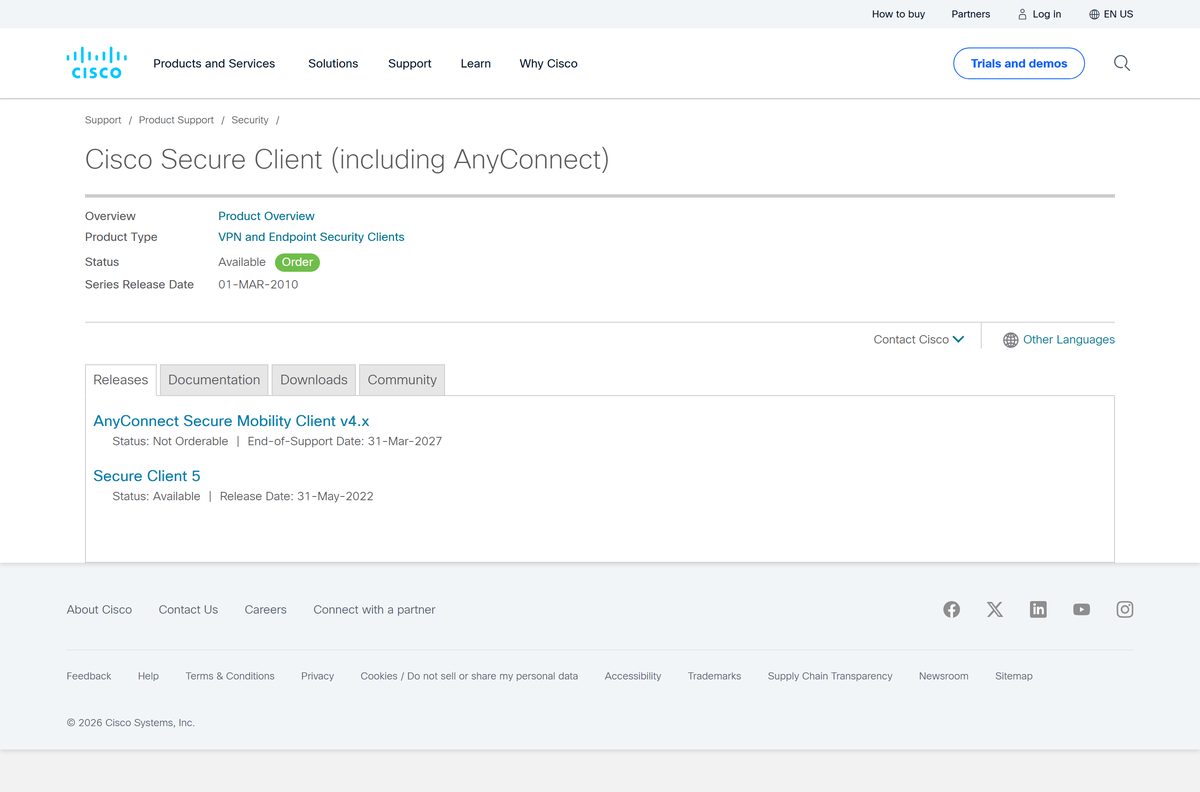This screenshot has height=792, width=1200.
Task: Change language via EN US
Action: tap(1119, 14)
